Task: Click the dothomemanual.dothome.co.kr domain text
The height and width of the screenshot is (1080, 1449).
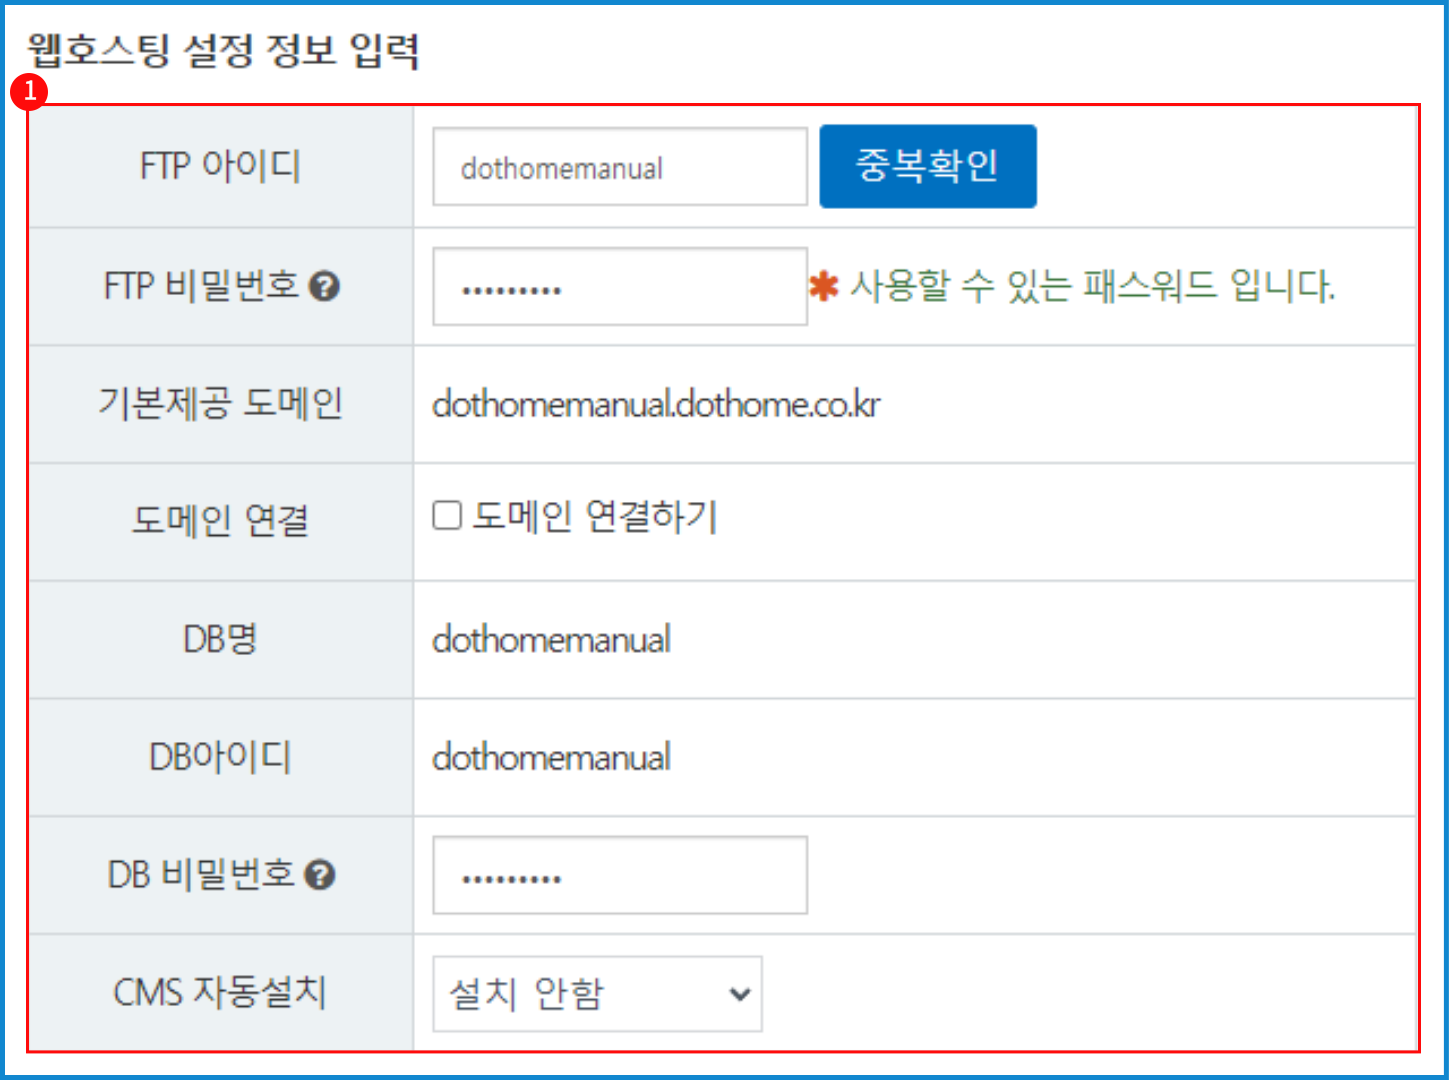Action: 656,405
